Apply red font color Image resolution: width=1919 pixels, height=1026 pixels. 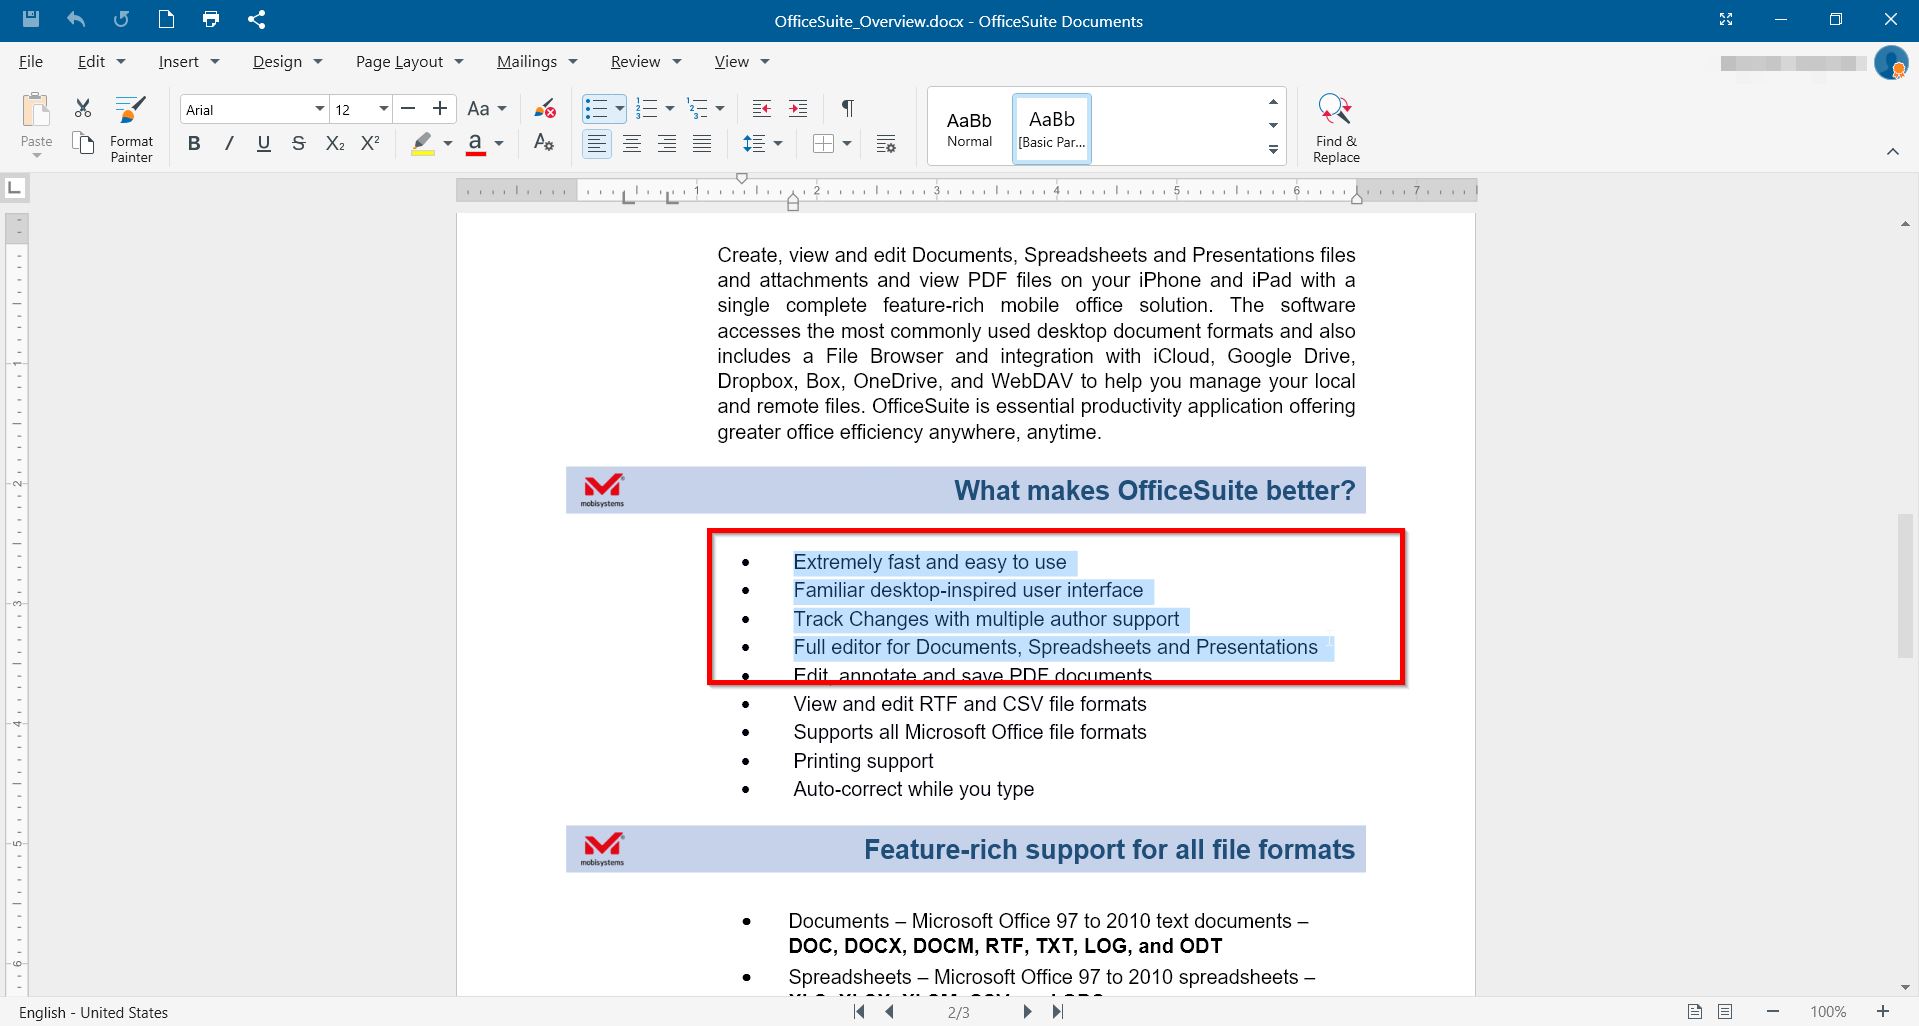tap(476, 144)
